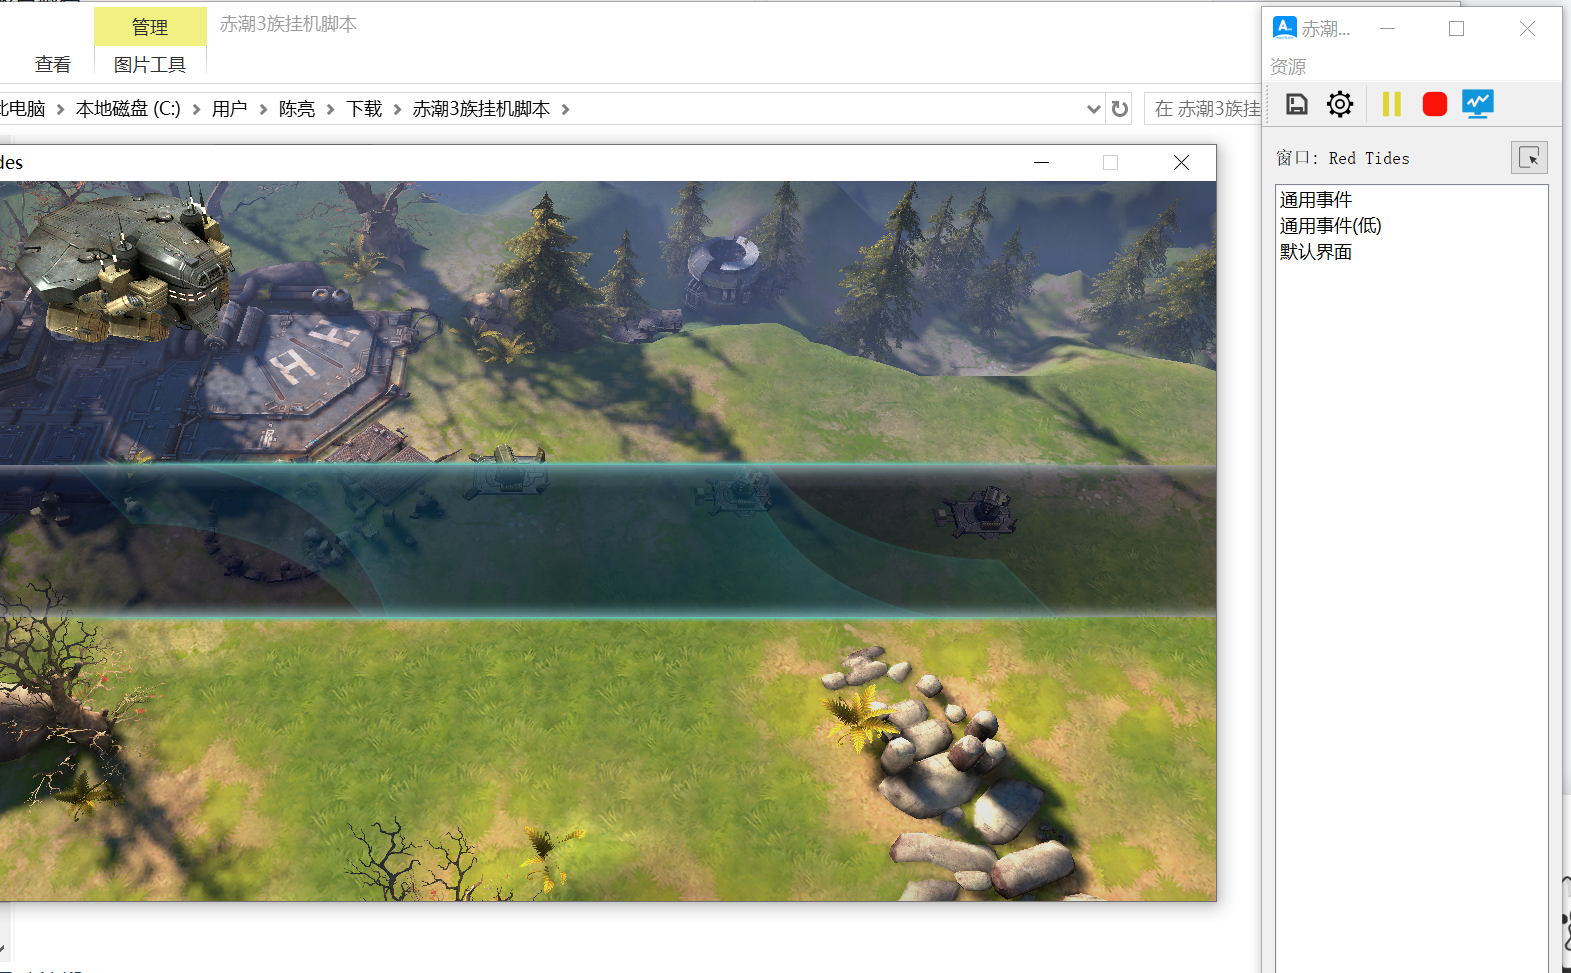Click the 此电脑 breadcrumb segment
Viewport: 1571px width, 973px height.
[x=22, y=109]
